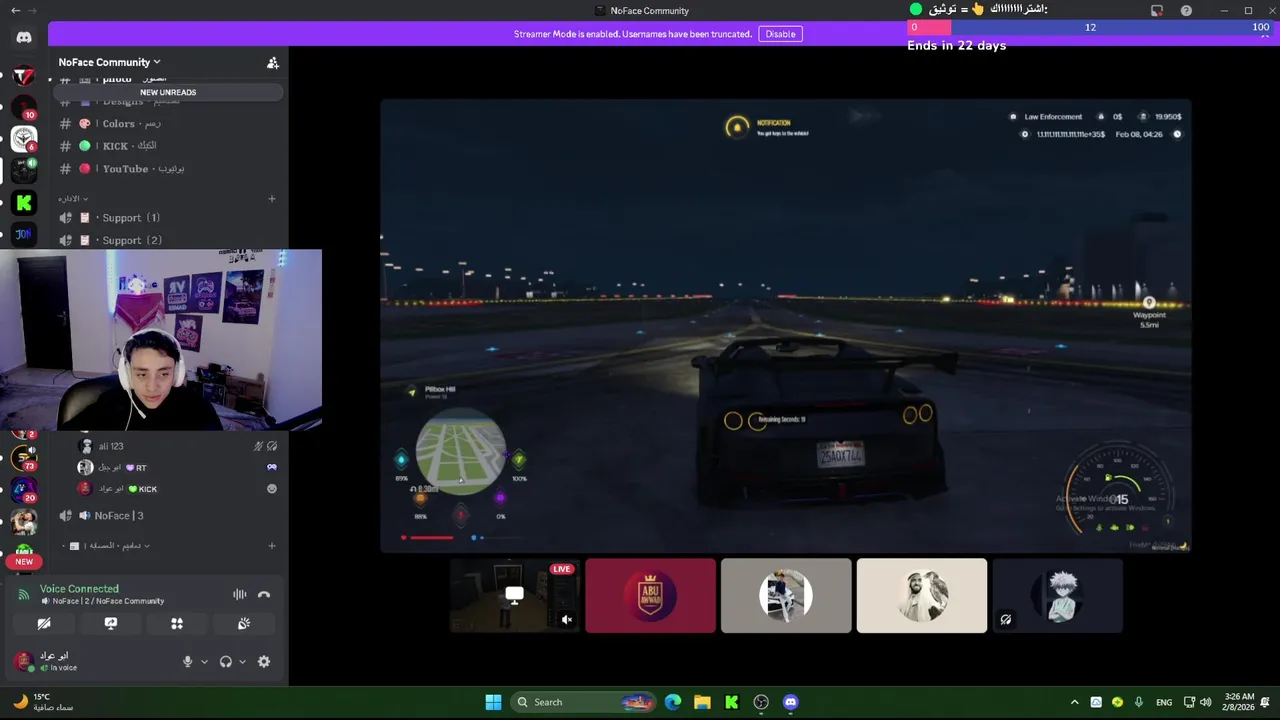Open the red T7 server icon
Image resolution: width=1280 pixels, height=720 pixels.
(24, 76)
